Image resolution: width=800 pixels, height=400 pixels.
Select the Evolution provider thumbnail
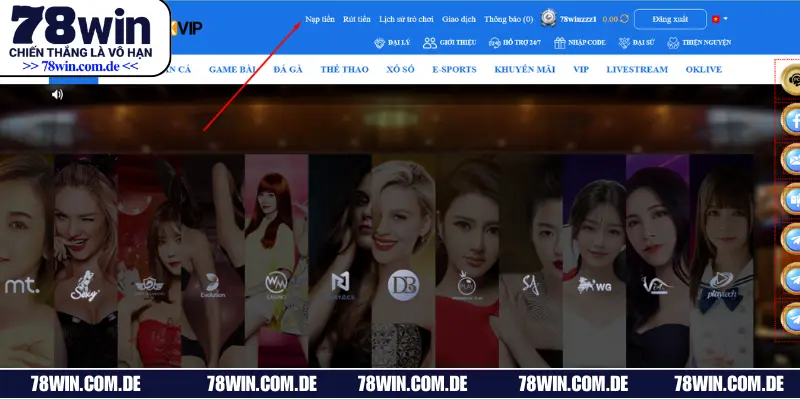point(211,287)
